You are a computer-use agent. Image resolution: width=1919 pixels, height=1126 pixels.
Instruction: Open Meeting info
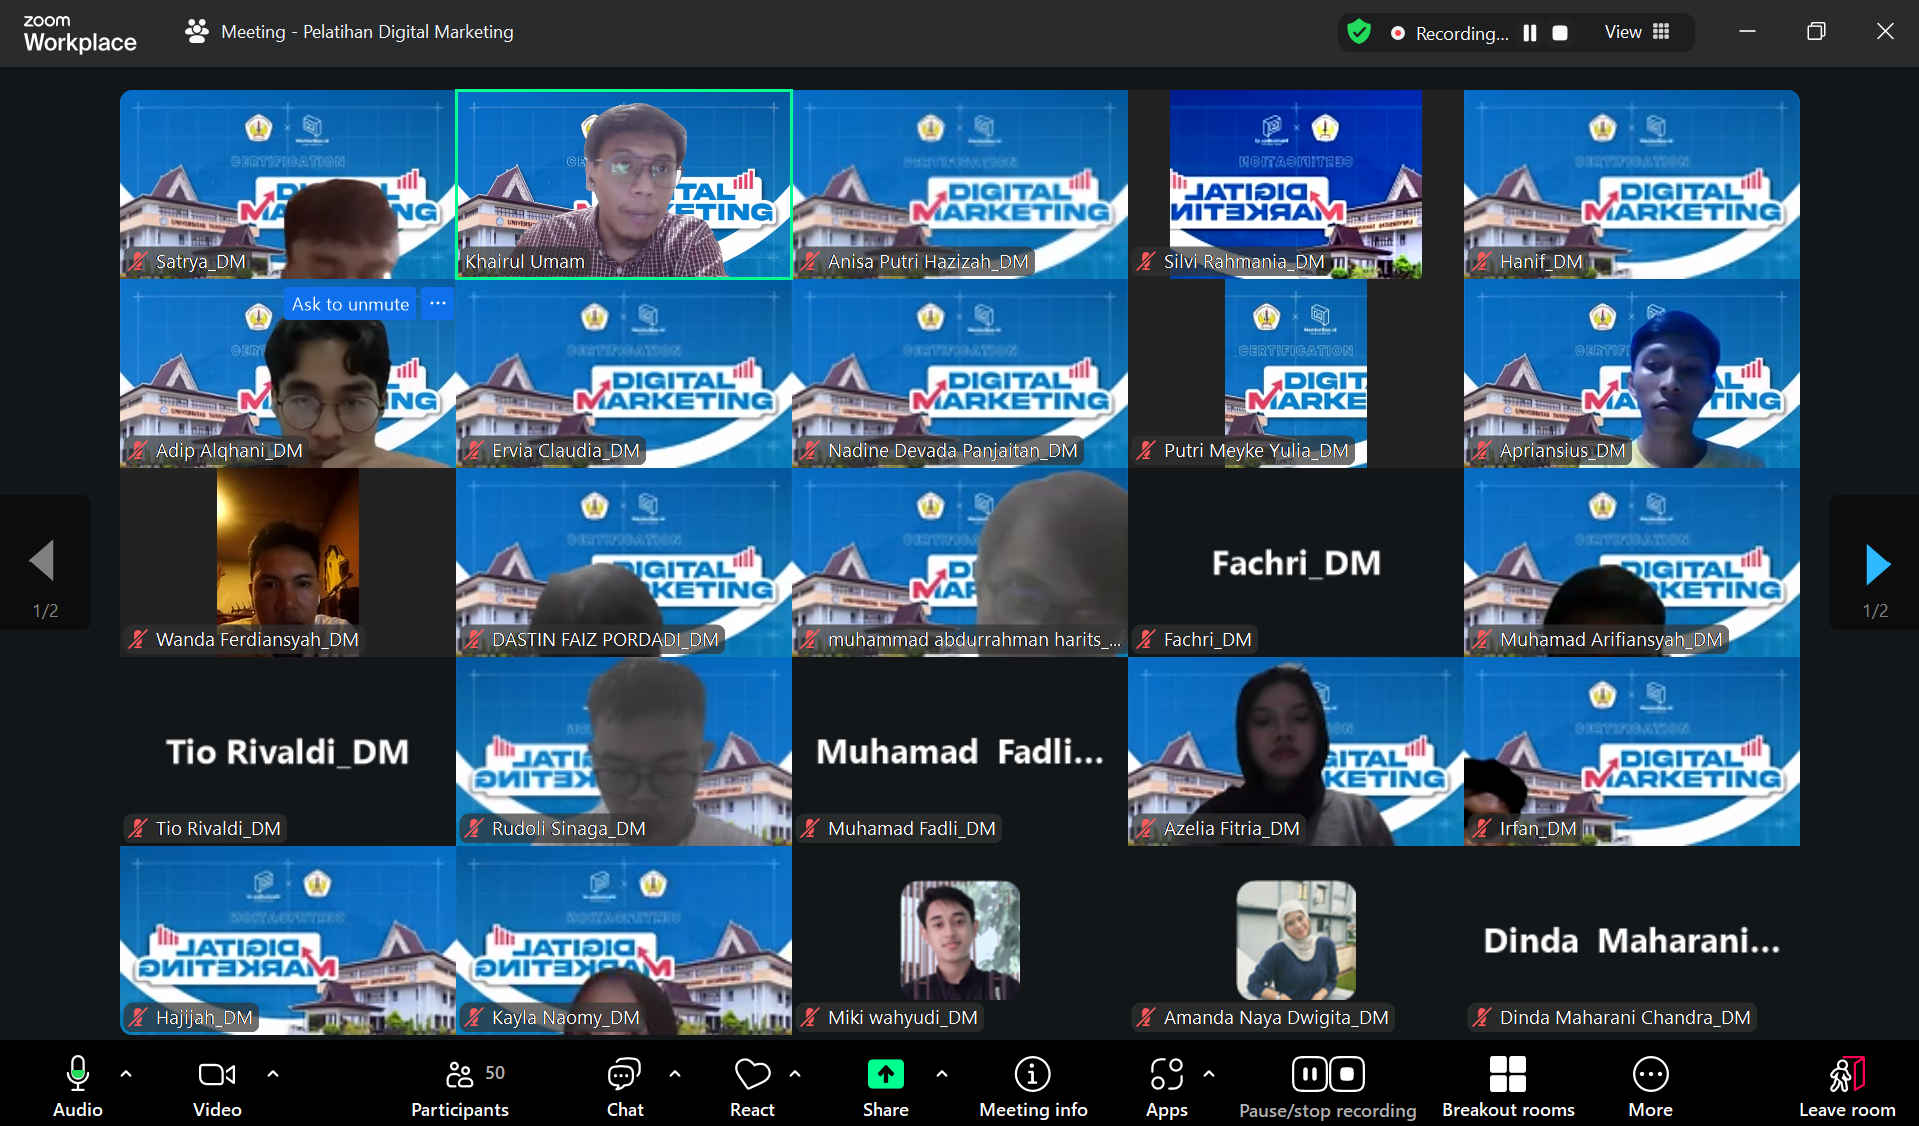point(1032,1086)
